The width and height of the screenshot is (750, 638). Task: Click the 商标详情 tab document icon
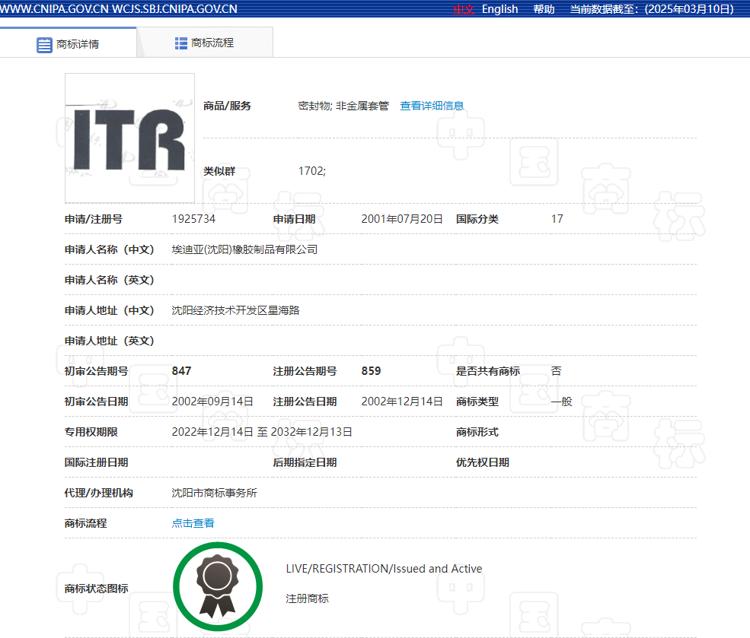coord(44,44)
